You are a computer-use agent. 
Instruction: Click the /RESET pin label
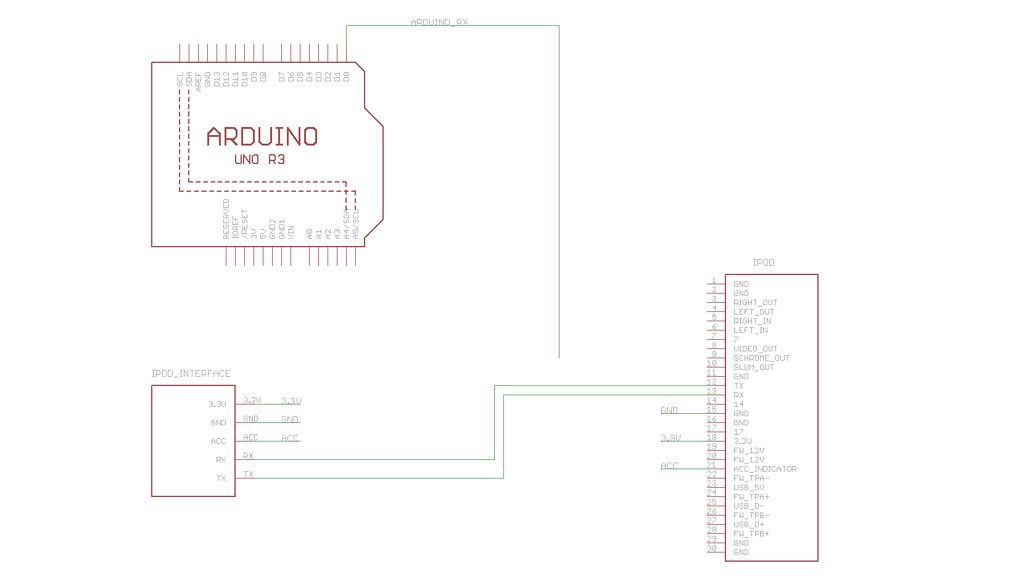pyautogui.click(x=245, y=223)
